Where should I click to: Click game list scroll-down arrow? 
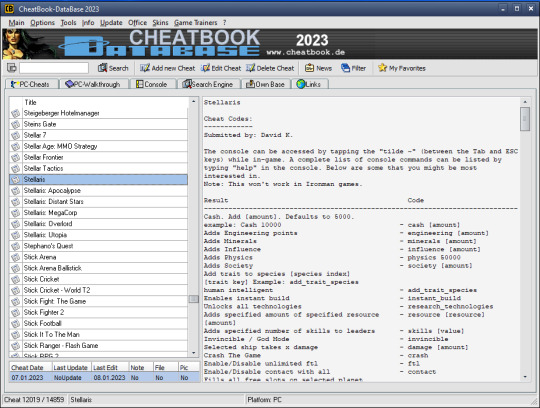(194, 353)
